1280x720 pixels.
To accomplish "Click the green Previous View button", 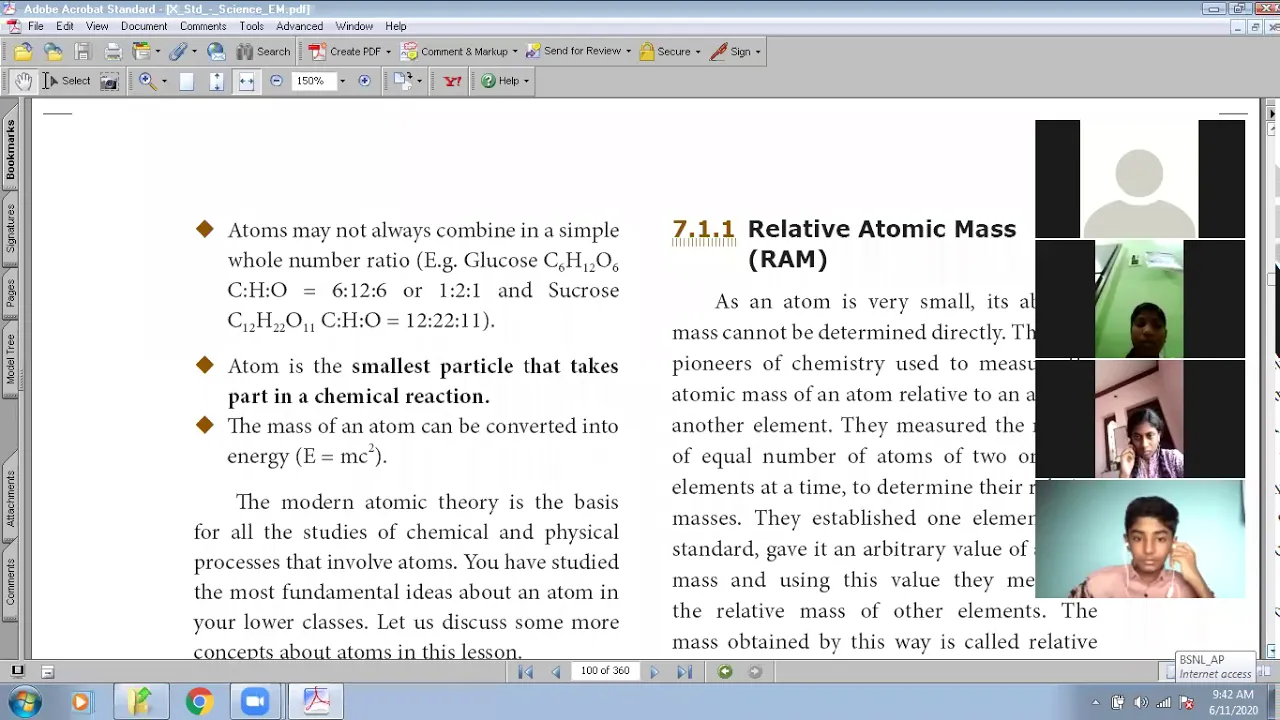I will point(725,672).
